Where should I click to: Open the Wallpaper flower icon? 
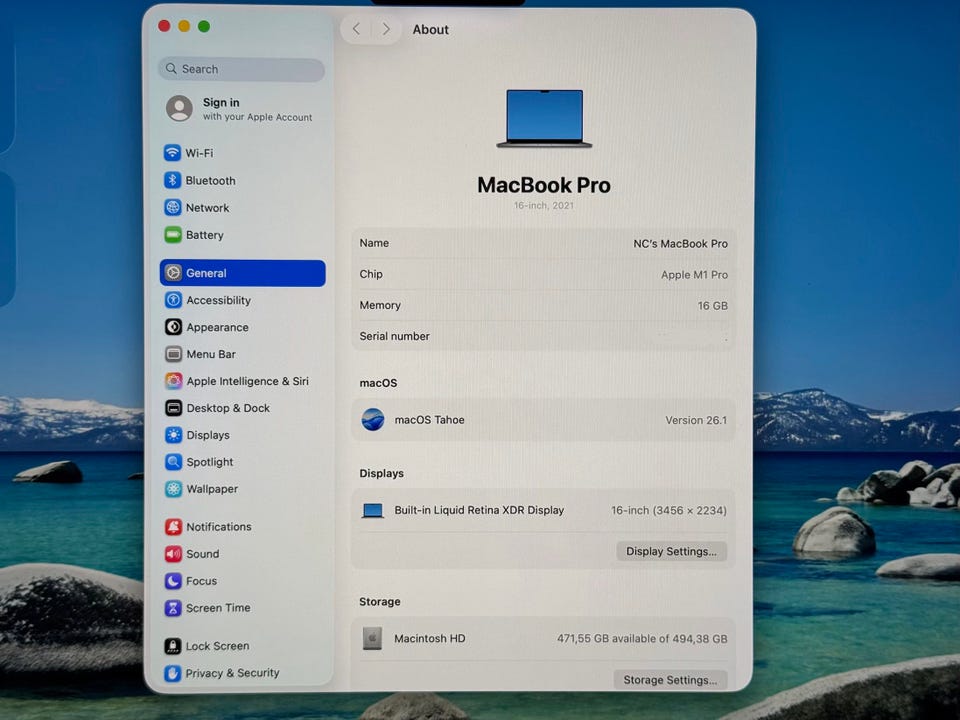[x=173, y=489]
